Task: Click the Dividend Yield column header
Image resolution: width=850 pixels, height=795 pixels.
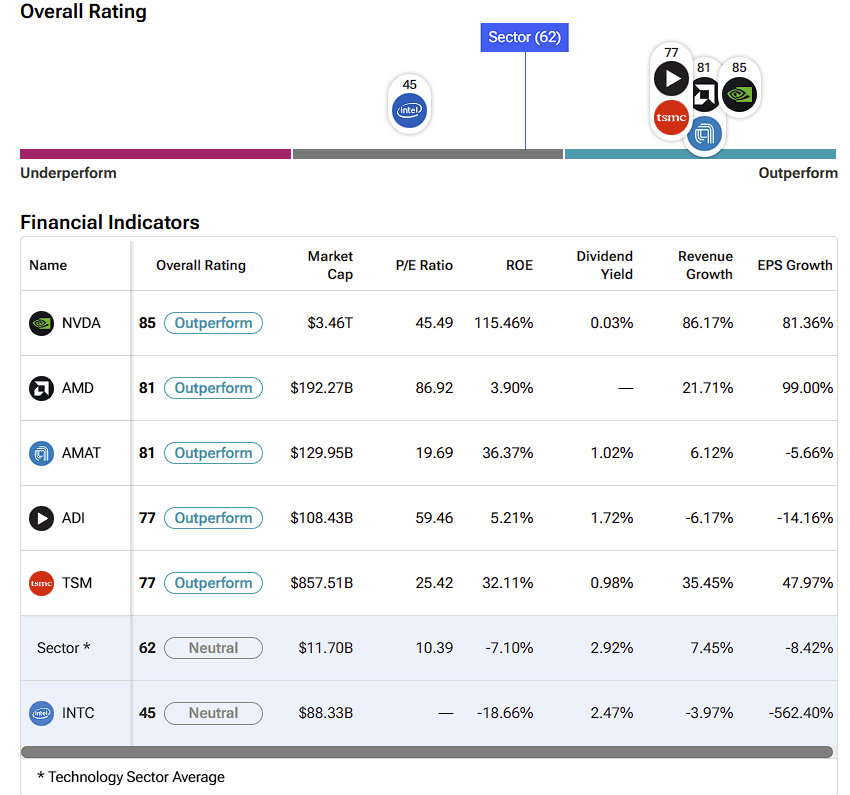Action: [x=604, y=266]
